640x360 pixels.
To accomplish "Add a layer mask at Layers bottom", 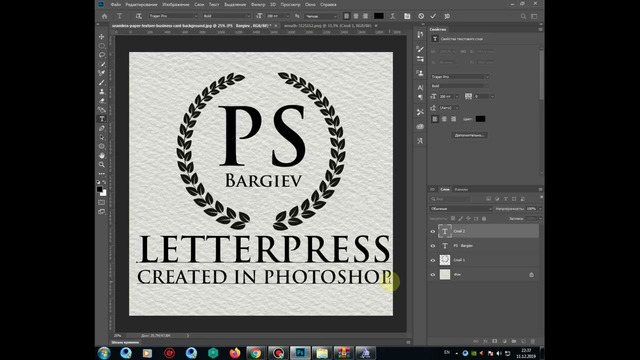I will [x=495, y=341].
